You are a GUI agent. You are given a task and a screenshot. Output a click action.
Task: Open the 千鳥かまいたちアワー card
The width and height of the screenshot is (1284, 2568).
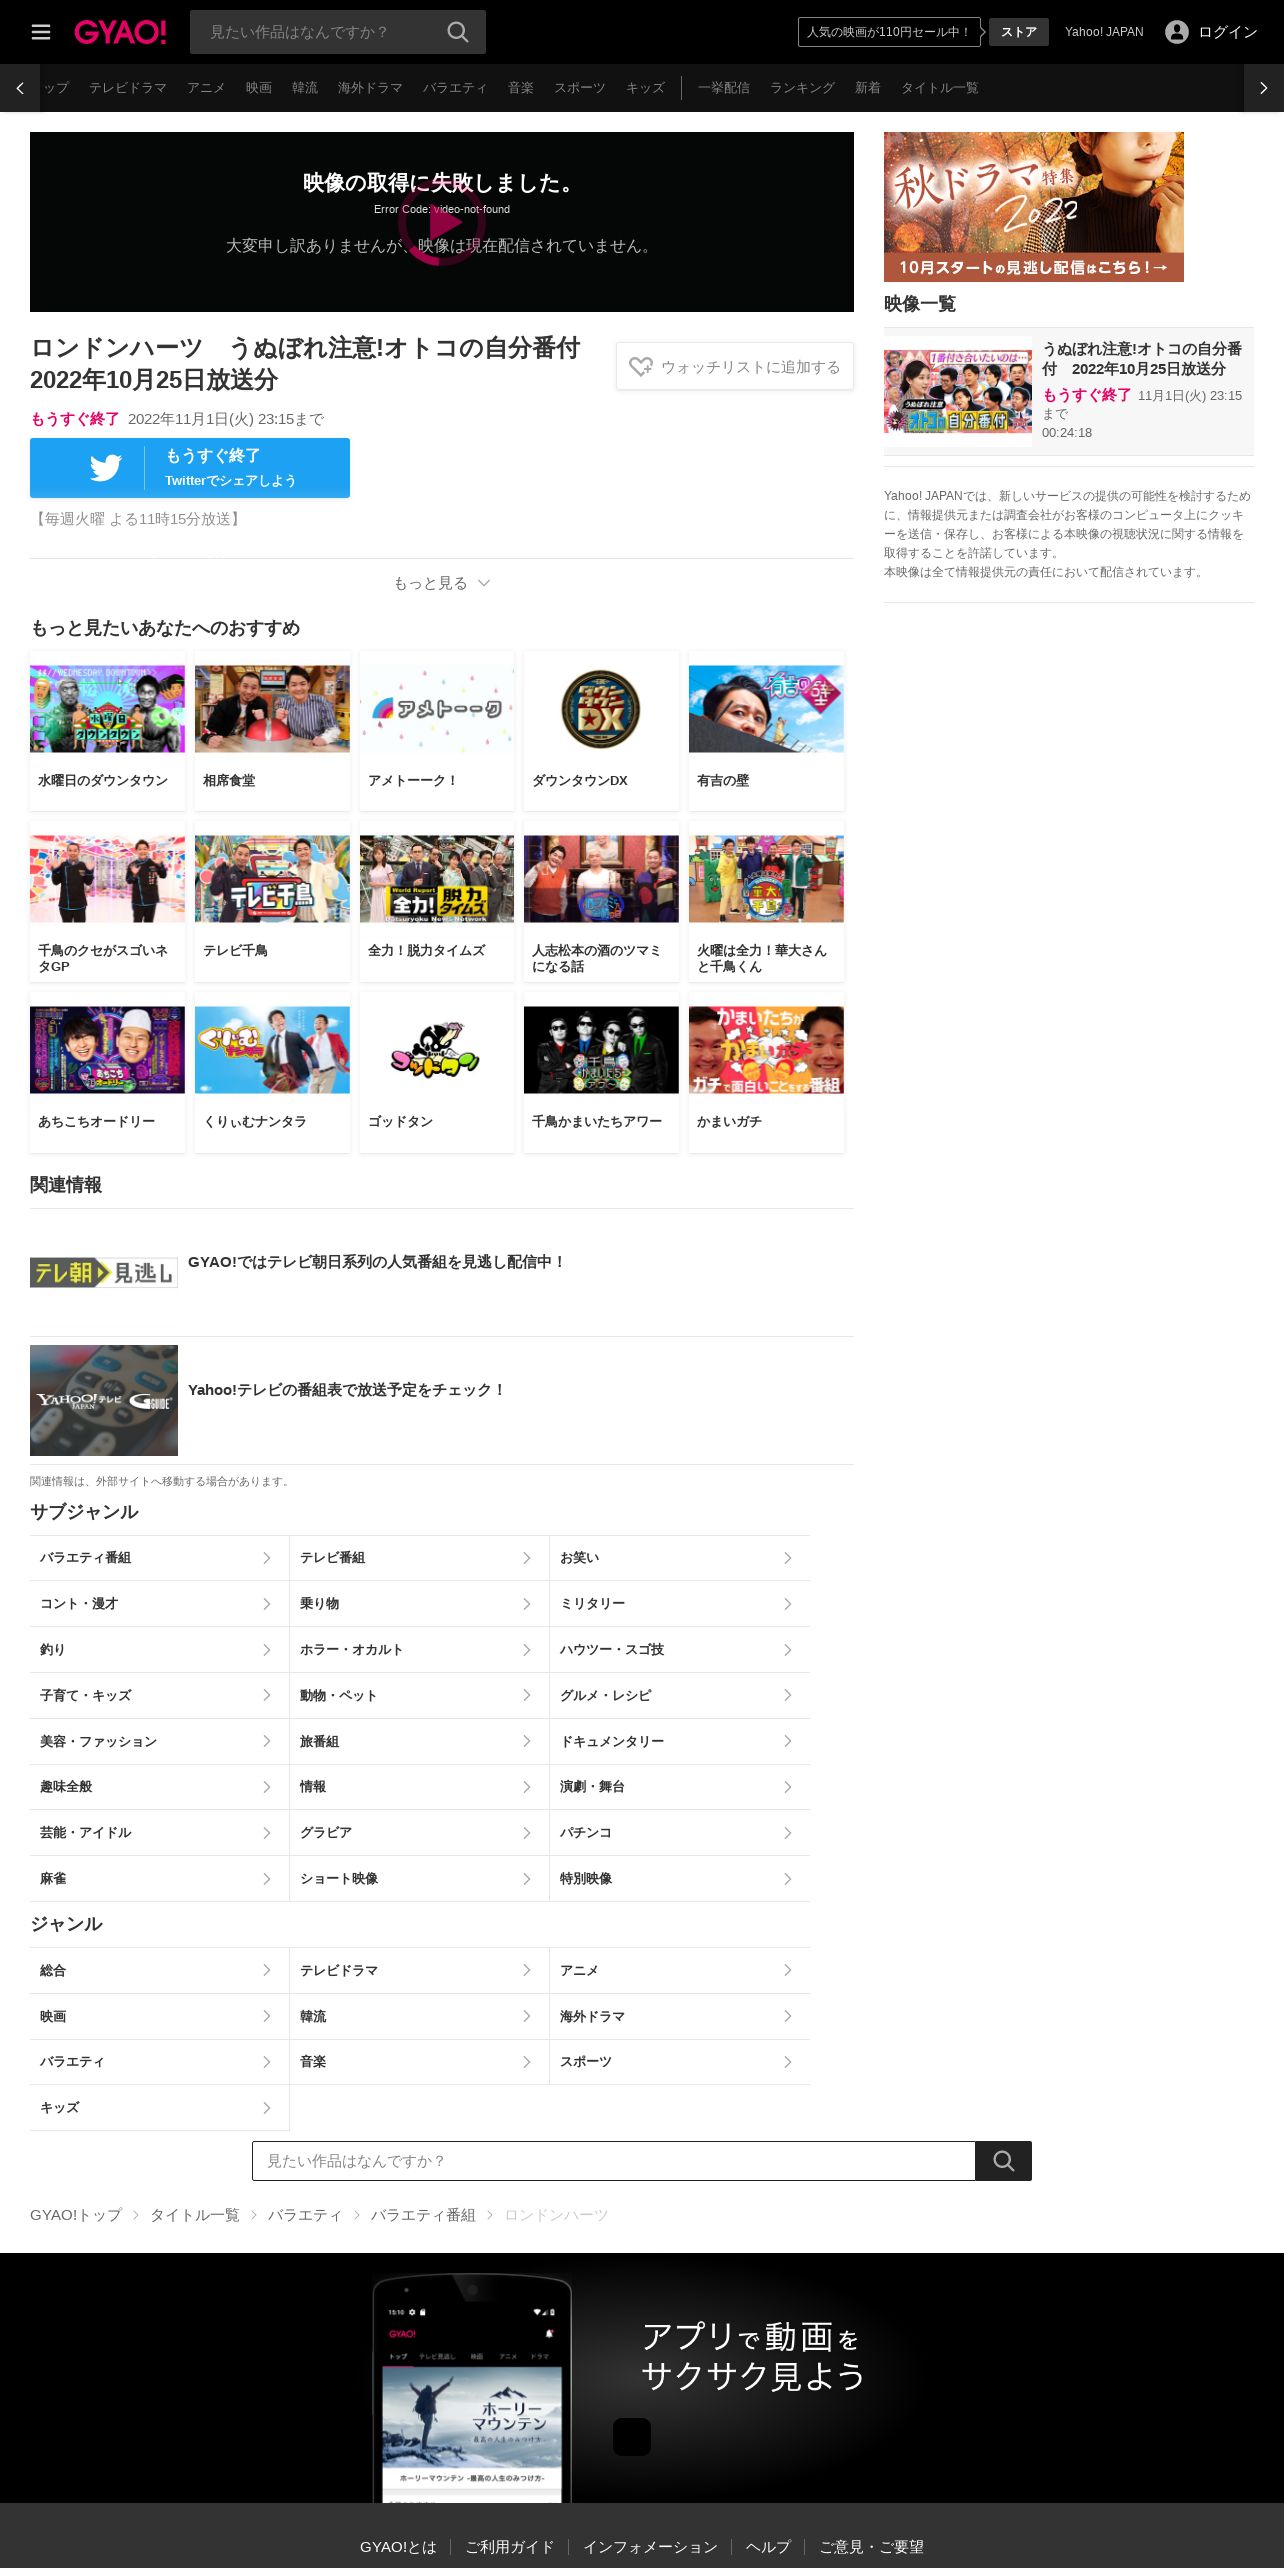[601, 1072]
